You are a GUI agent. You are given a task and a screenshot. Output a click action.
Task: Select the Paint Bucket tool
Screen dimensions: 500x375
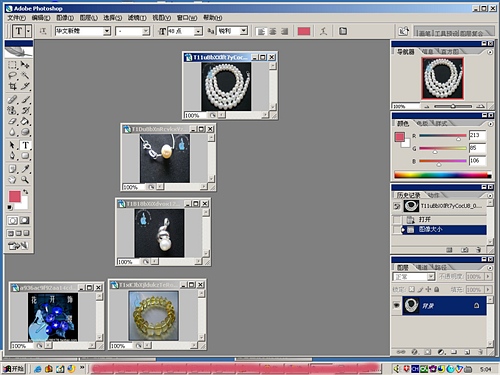[25, 121]
